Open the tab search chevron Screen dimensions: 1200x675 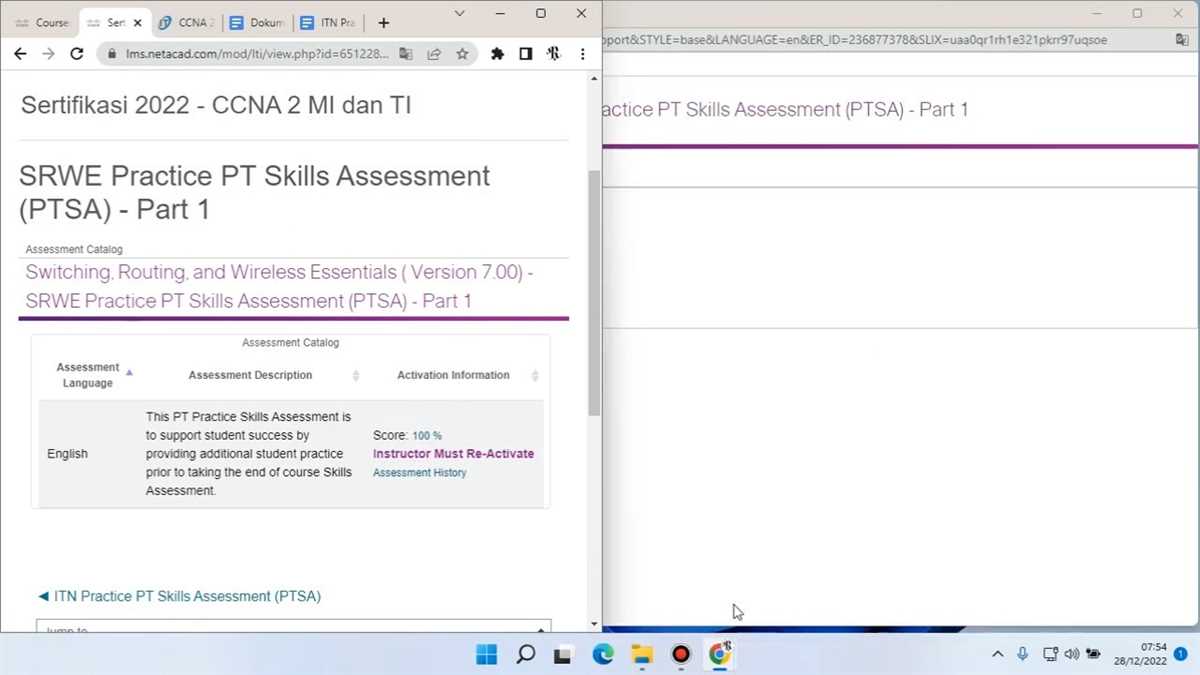click(x=459, y=14)
